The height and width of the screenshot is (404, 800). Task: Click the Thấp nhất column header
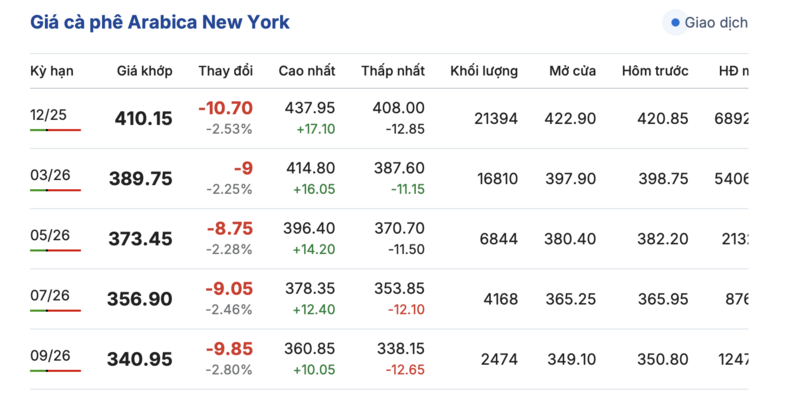[393, 71]
